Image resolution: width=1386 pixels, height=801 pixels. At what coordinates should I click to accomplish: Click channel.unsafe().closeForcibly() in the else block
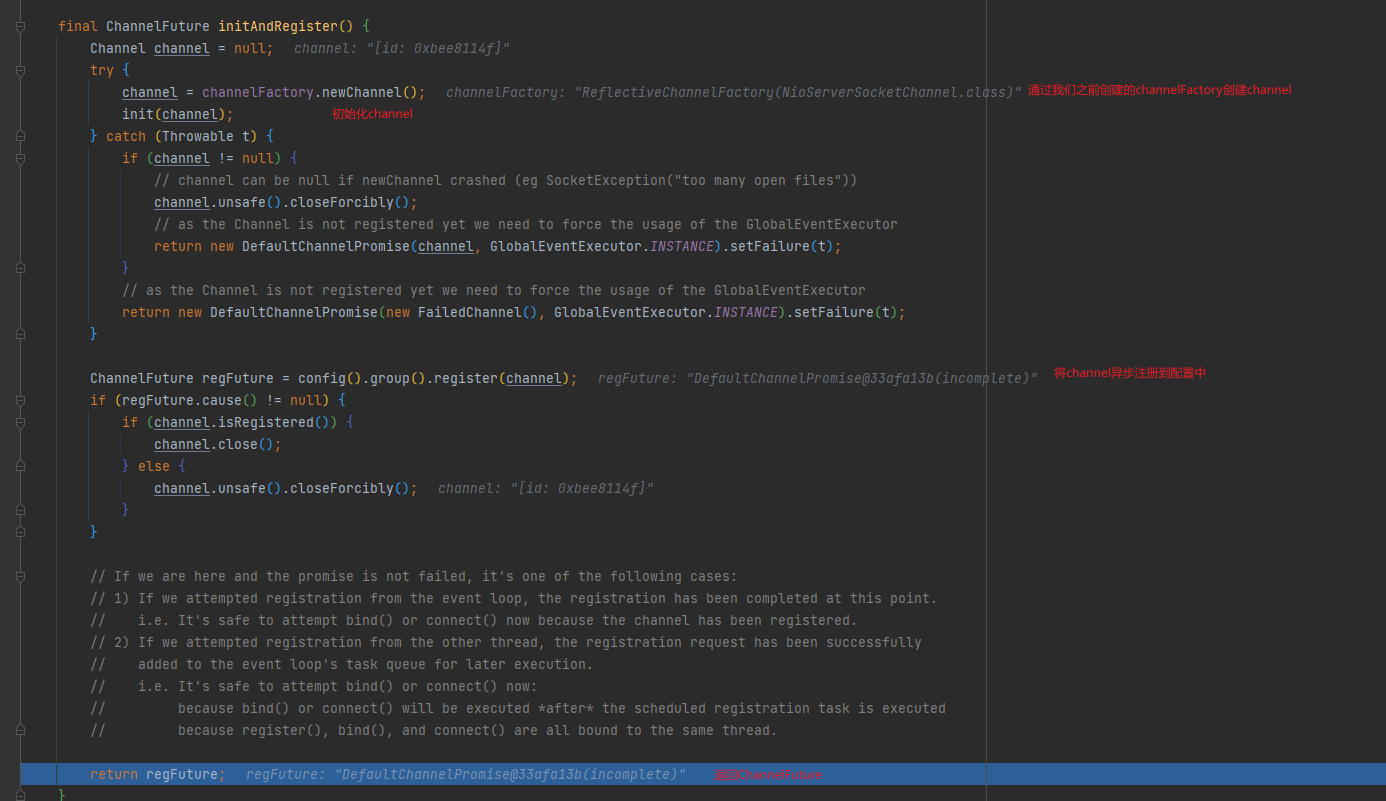pos(282,489)
